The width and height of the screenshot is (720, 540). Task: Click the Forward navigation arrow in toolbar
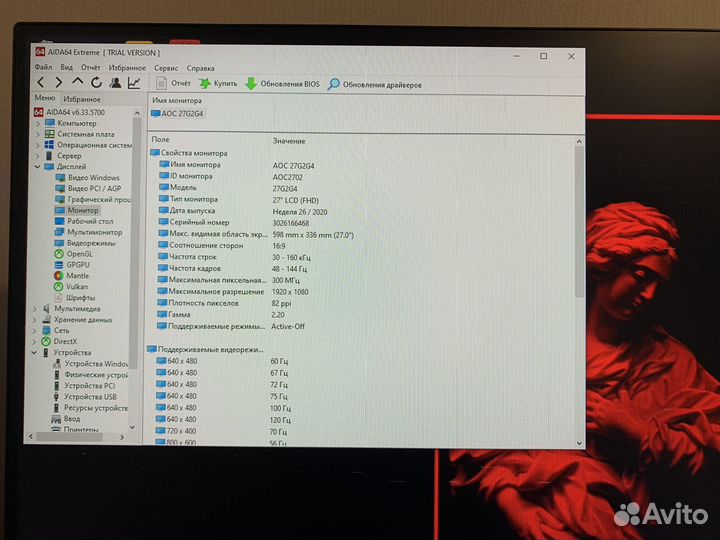(59, 83)
